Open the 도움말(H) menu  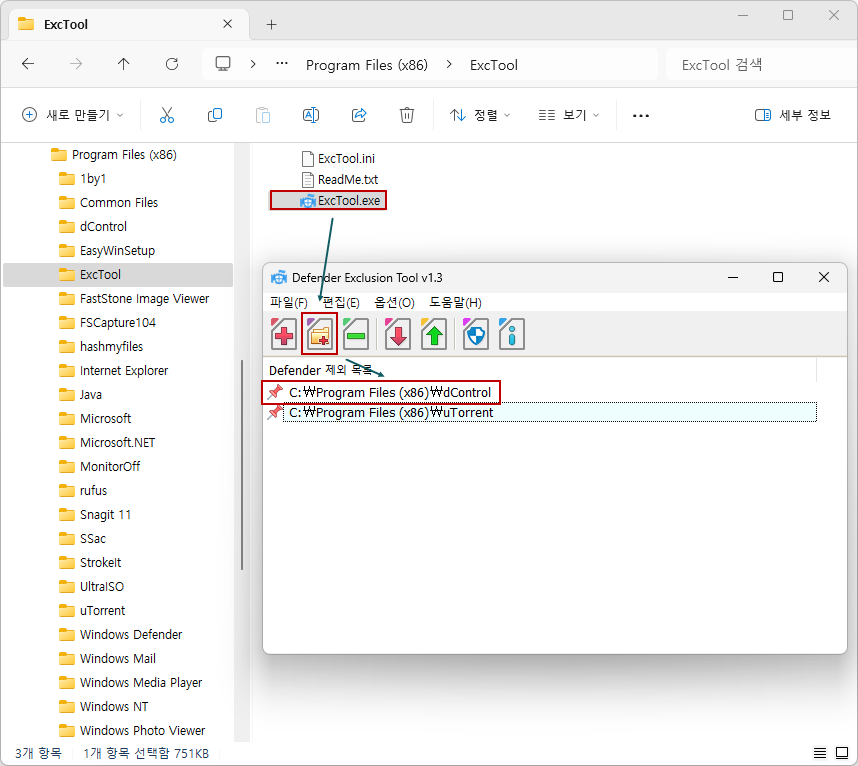point(455,303)
